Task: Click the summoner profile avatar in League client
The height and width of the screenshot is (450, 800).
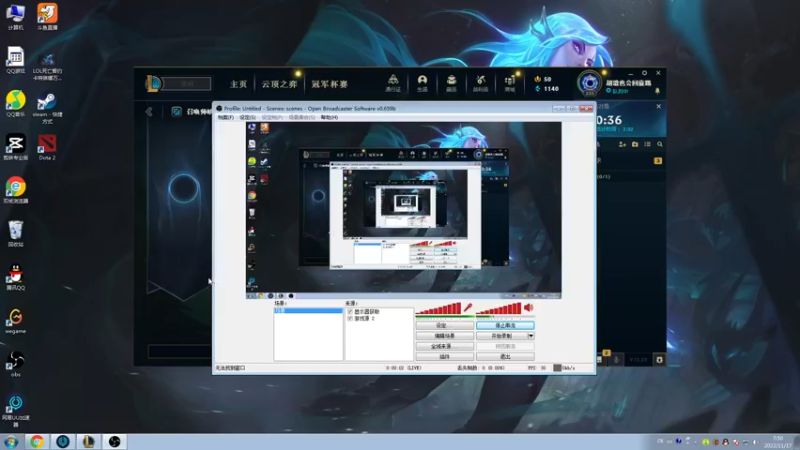Action: click(x=589, y=83)
